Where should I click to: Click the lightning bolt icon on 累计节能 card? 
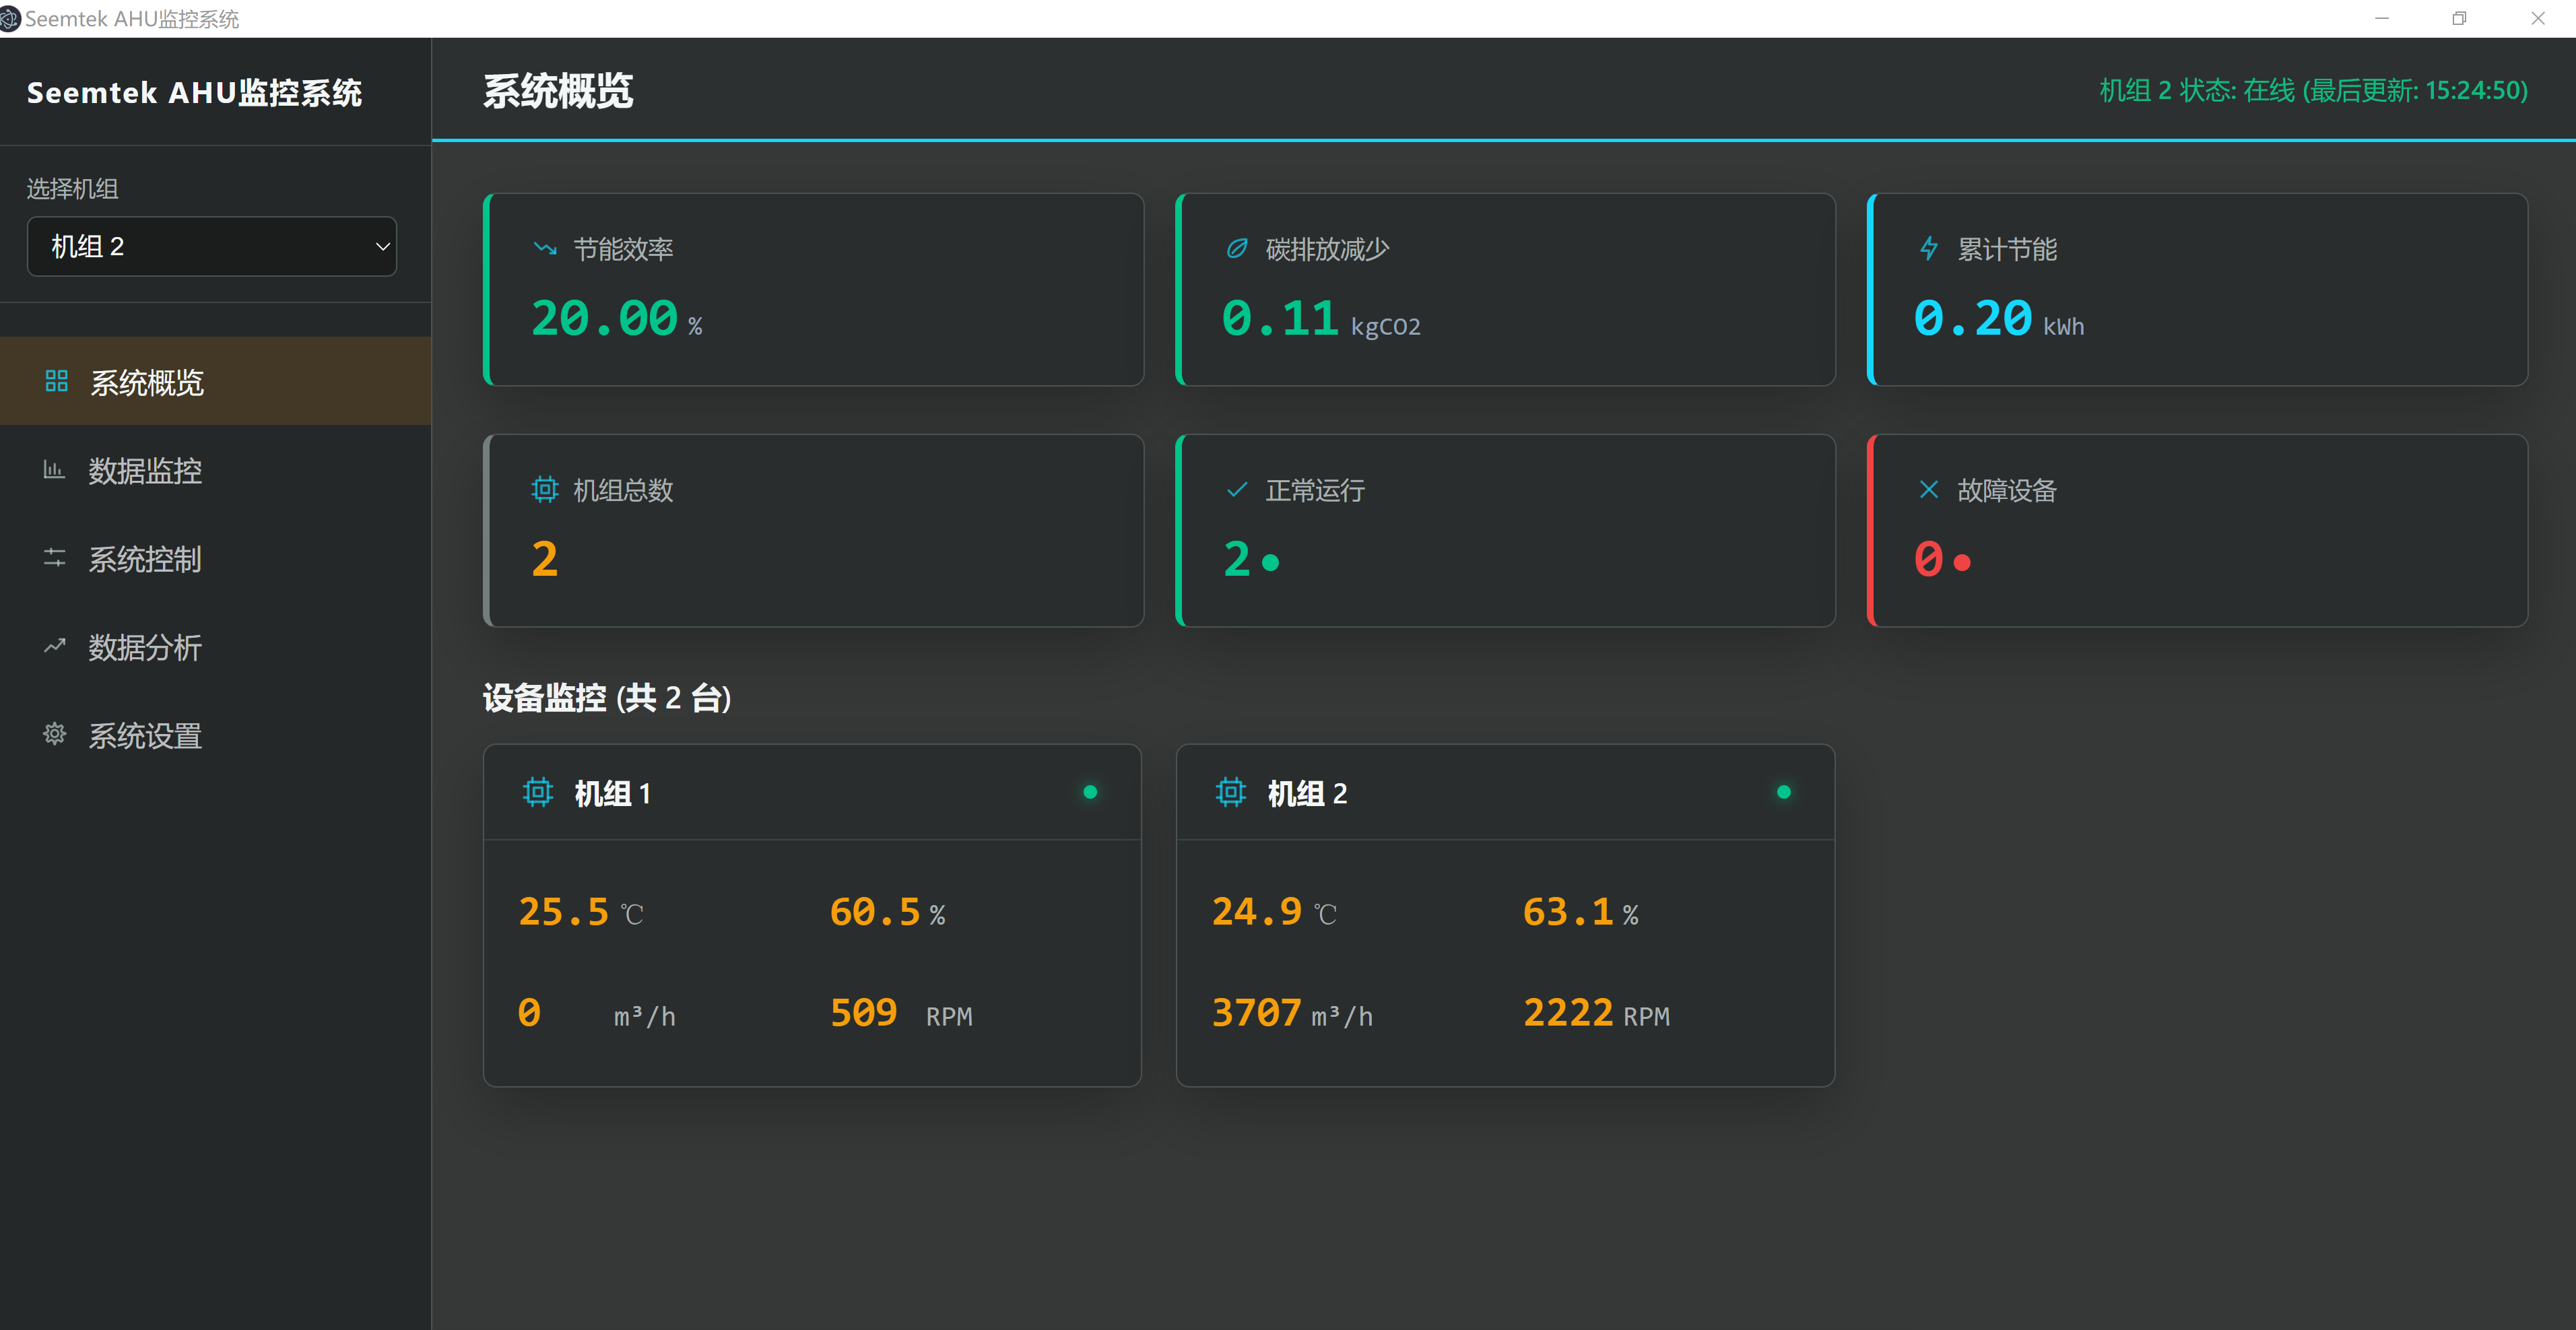[1929, 248]
